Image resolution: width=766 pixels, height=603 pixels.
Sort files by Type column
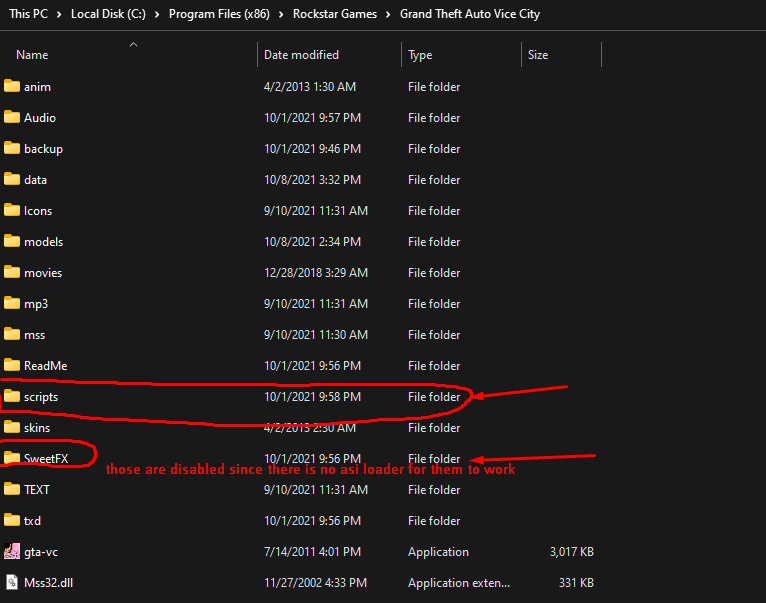pyautogui.click(x=420, y=55)
